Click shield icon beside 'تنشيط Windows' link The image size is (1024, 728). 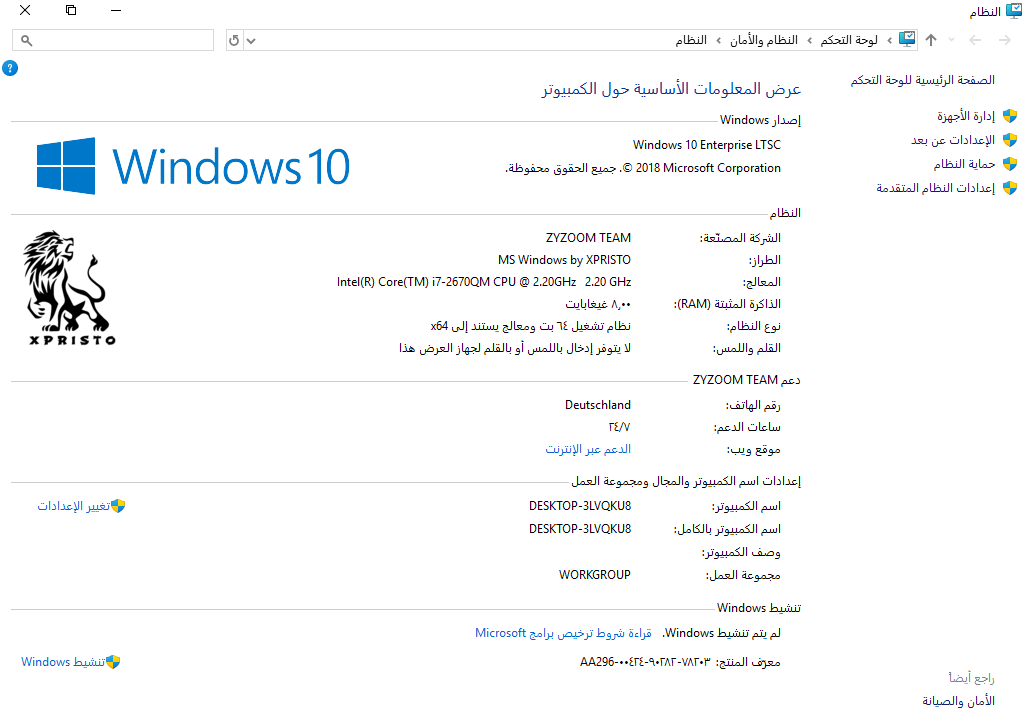tap(113, 662)
